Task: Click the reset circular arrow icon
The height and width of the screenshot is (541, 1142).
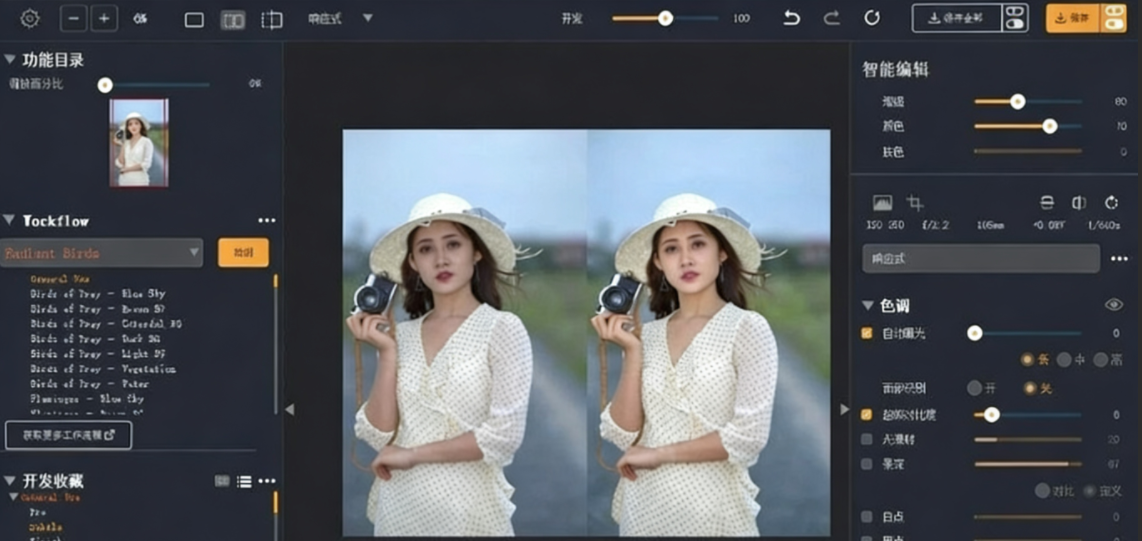Action: pyautogui.click(x=871, y=18)
